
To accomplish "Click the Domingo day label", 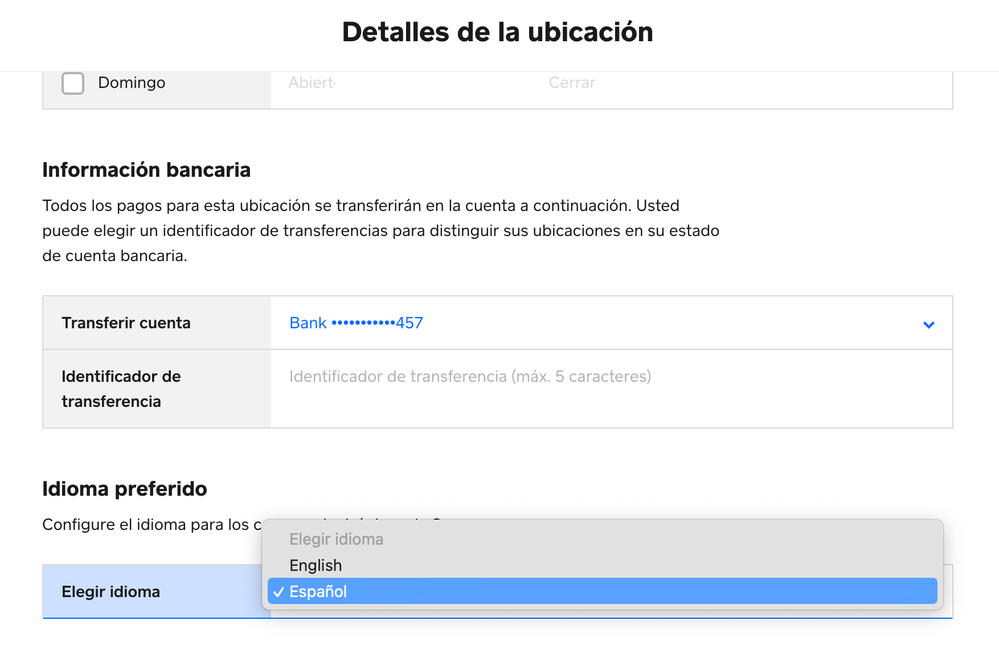I will (131, 83).
